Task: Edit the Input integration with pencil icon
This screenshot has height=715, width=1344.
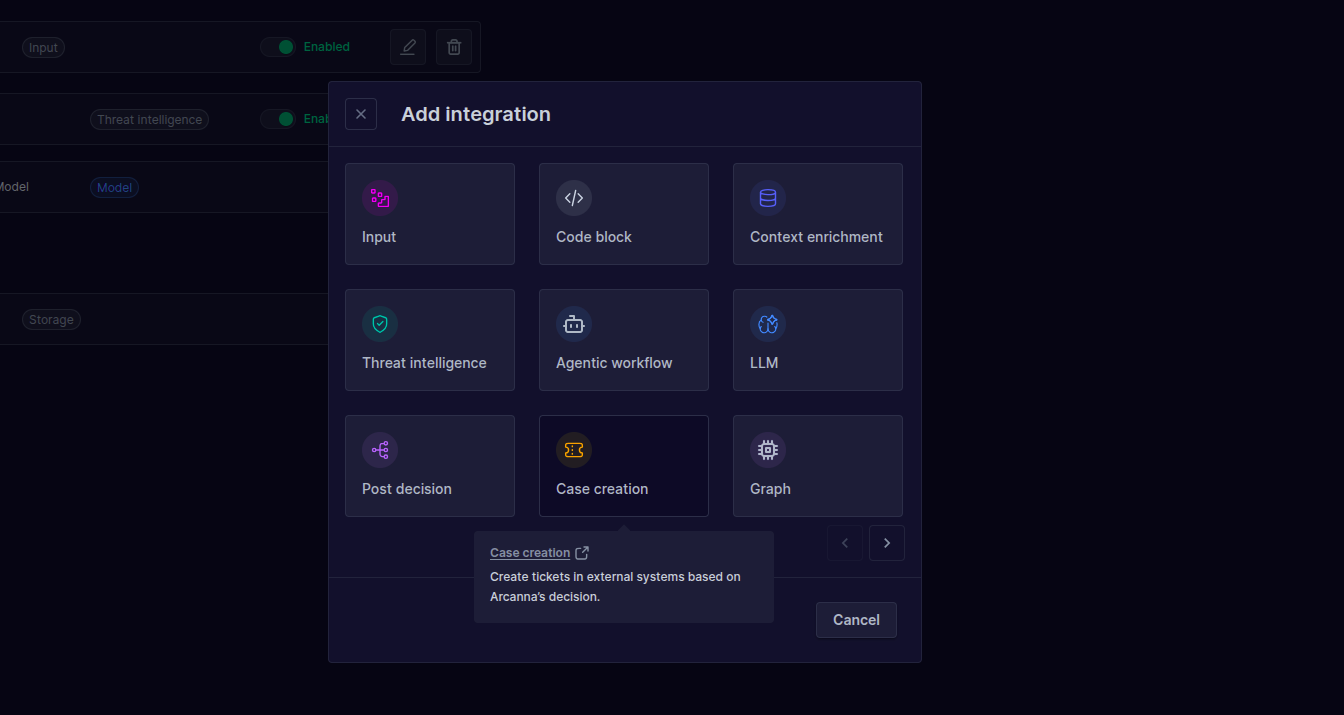Action: pos(408,47)
